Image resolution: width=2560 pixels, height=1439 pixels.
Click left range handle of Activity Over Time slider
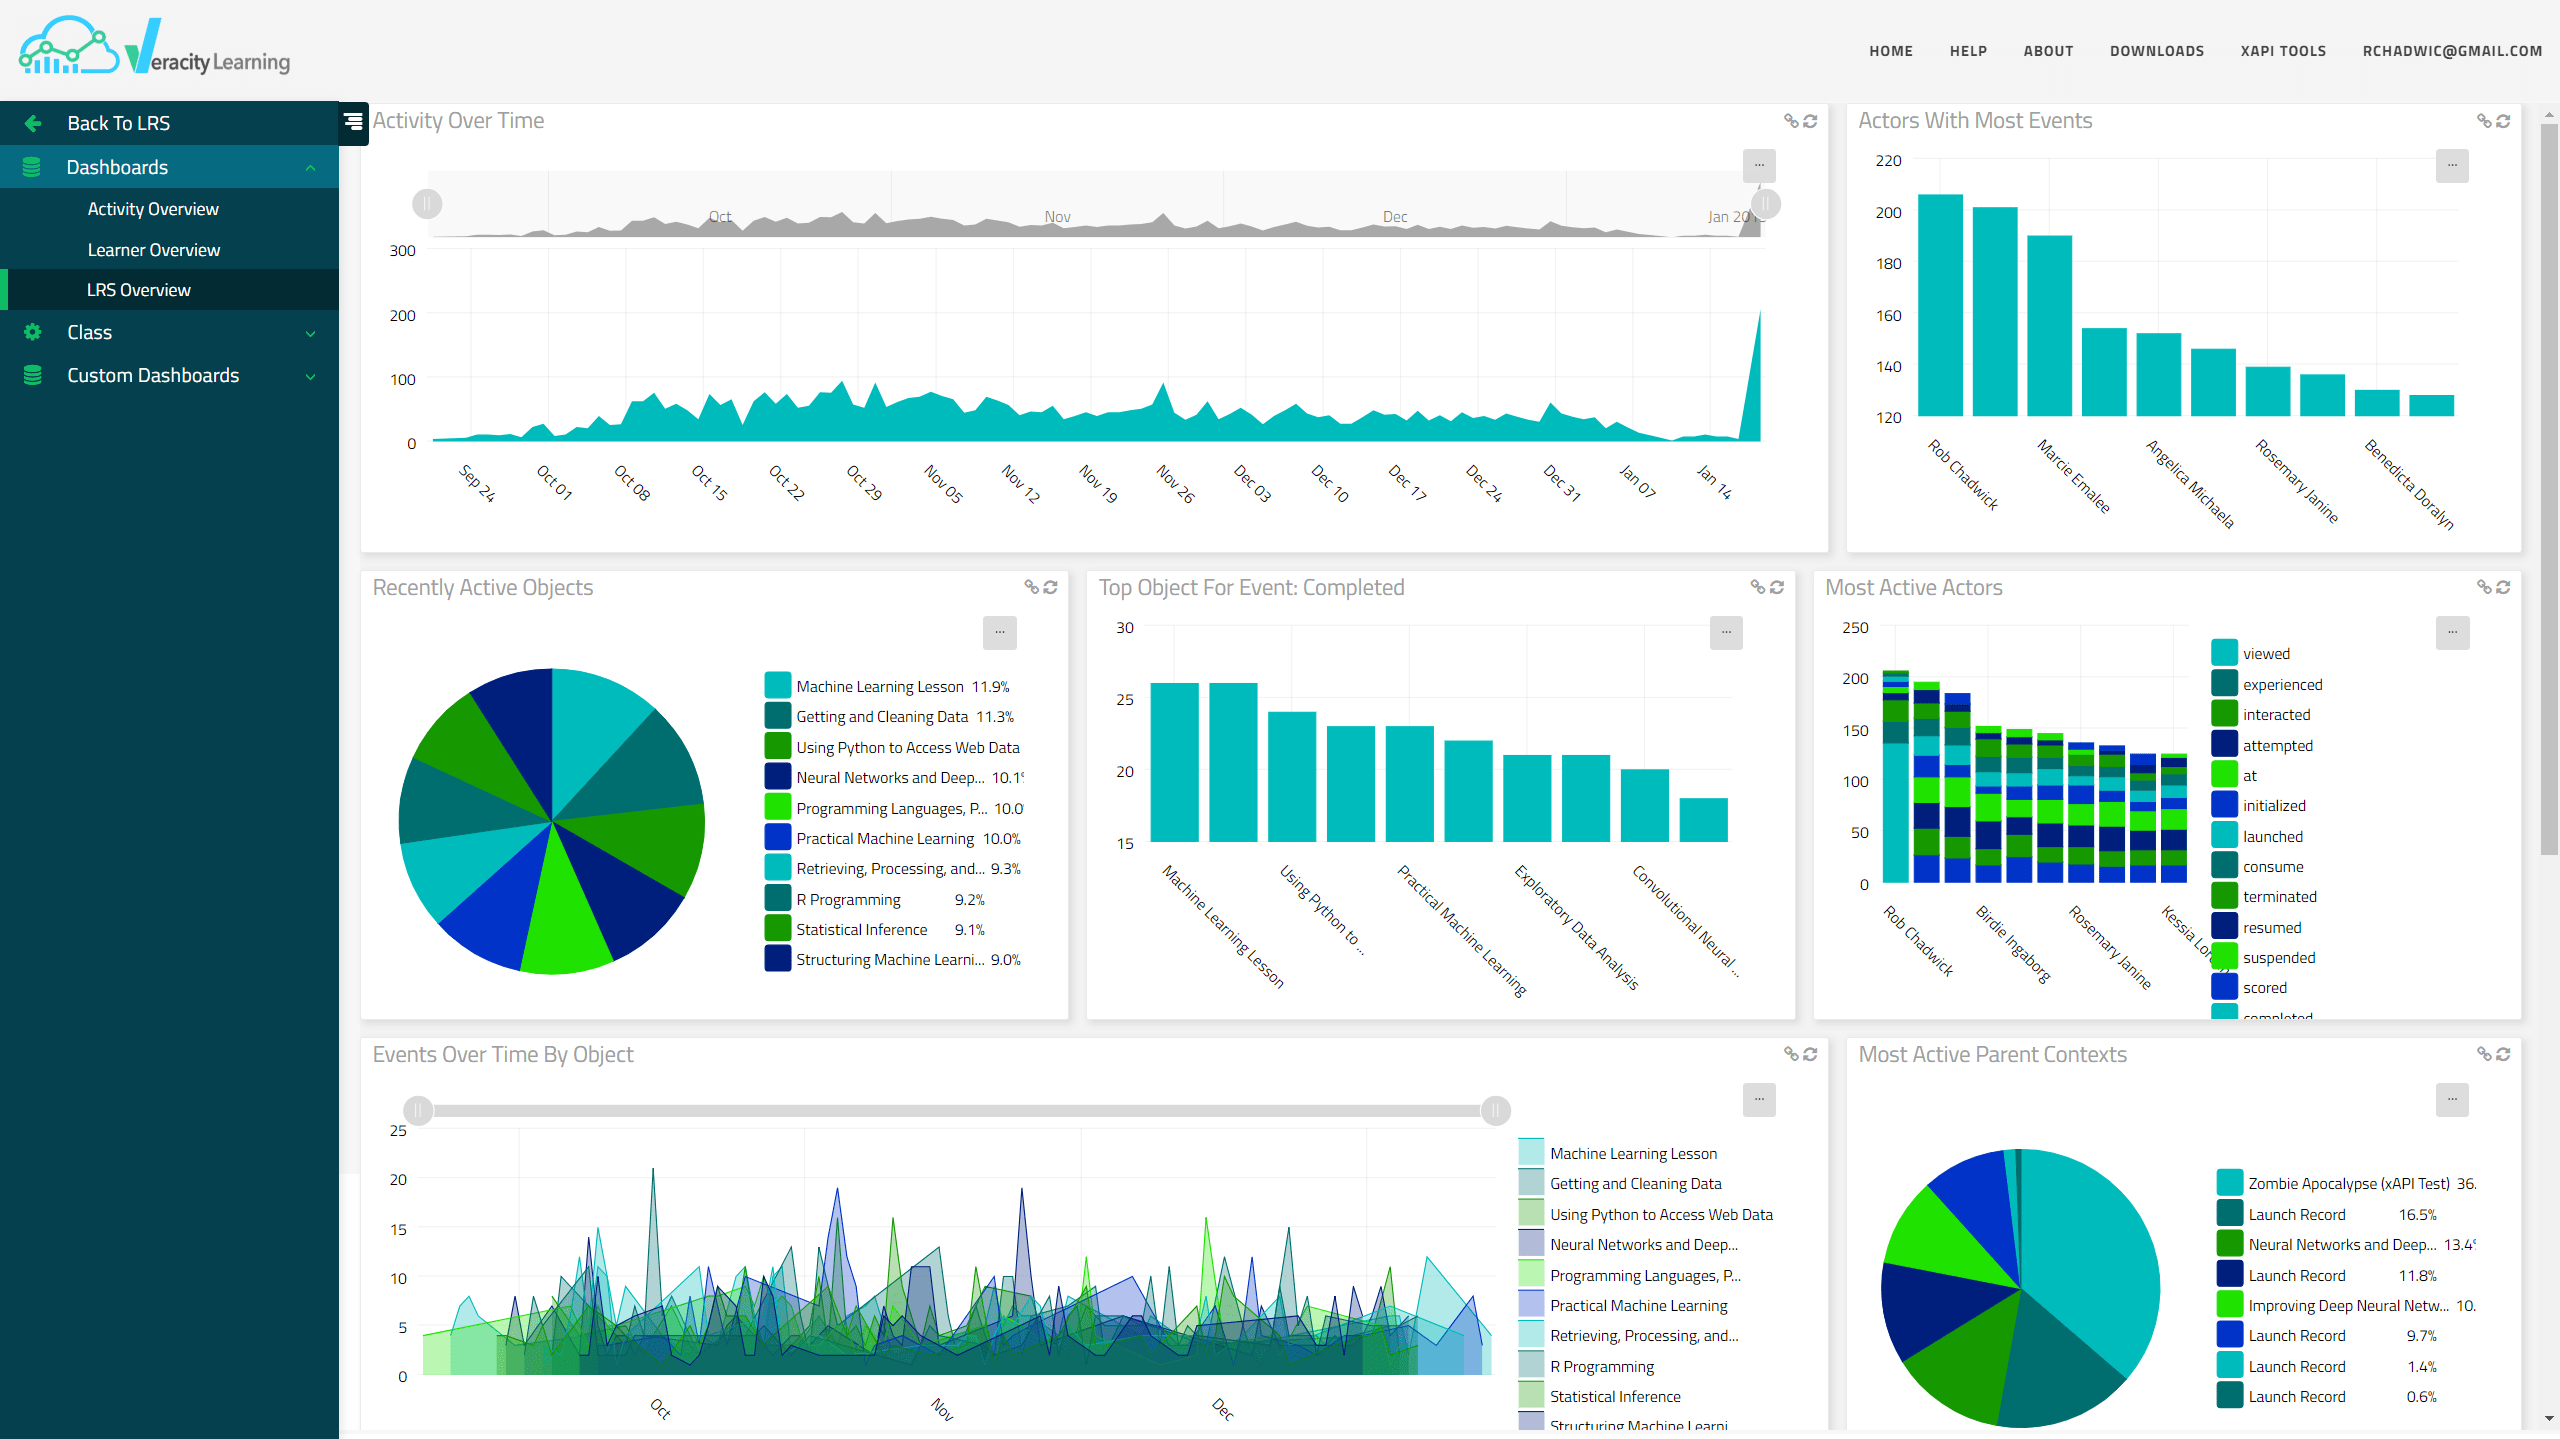click(427, 204)
